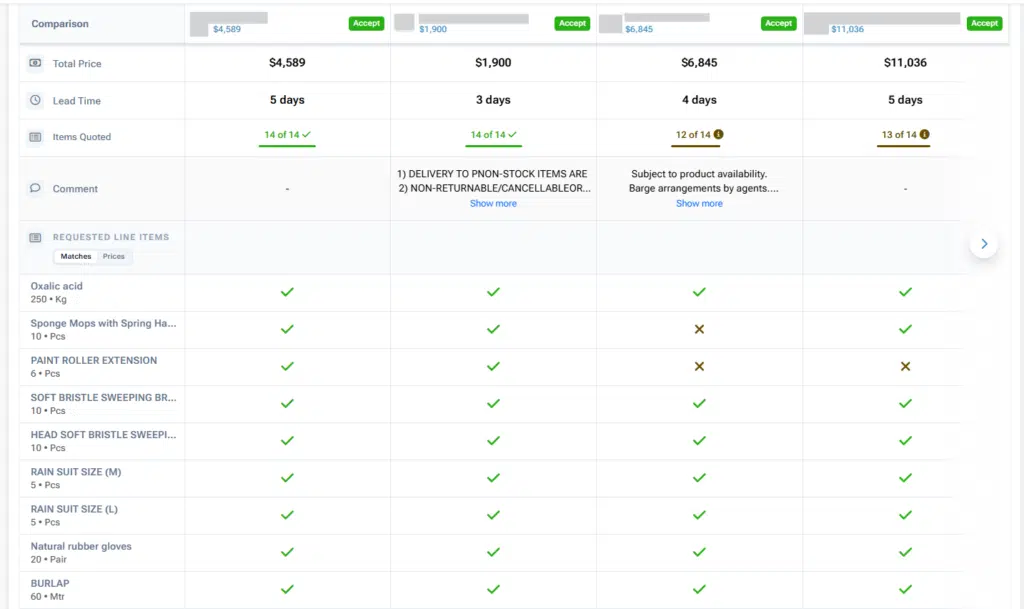
Task: Accept the $6,845 supplier quote
Action: coord(778,23)
